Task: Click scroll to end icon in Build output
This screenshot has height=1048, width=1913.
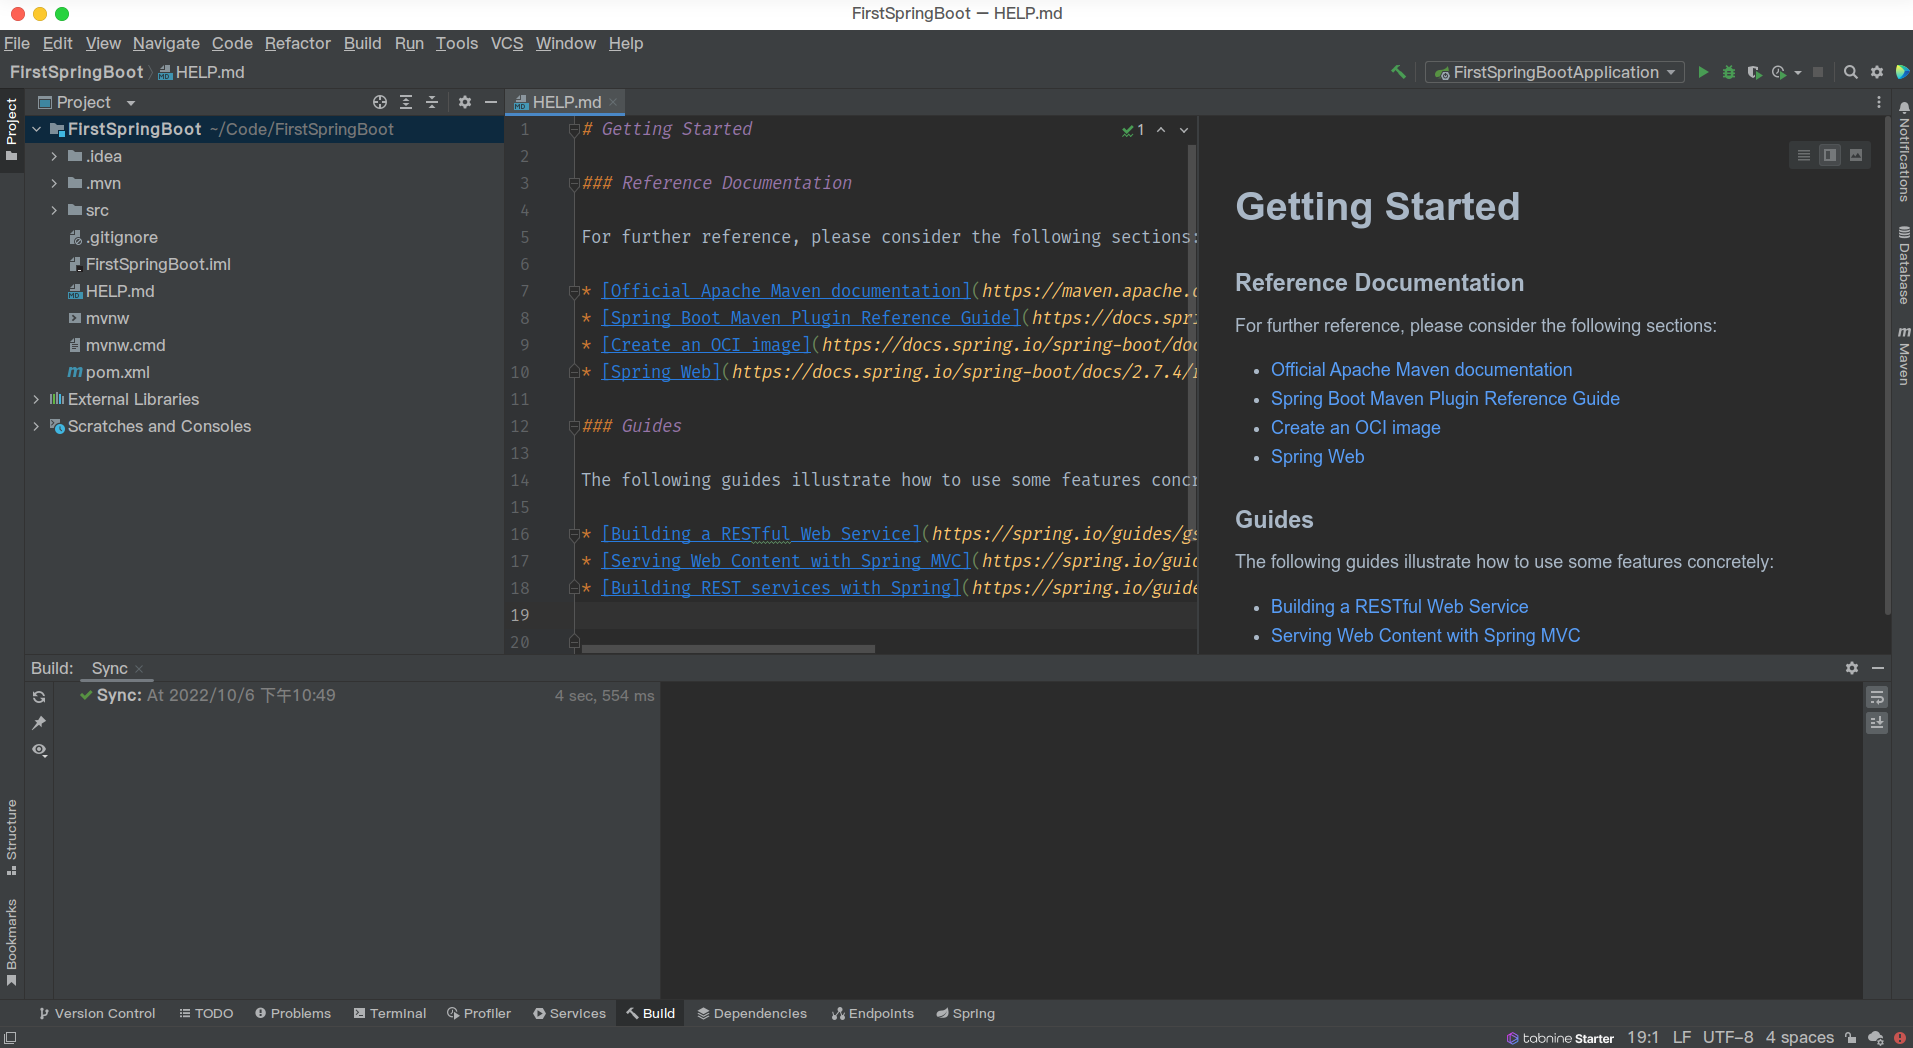Action: (1877, 723)
